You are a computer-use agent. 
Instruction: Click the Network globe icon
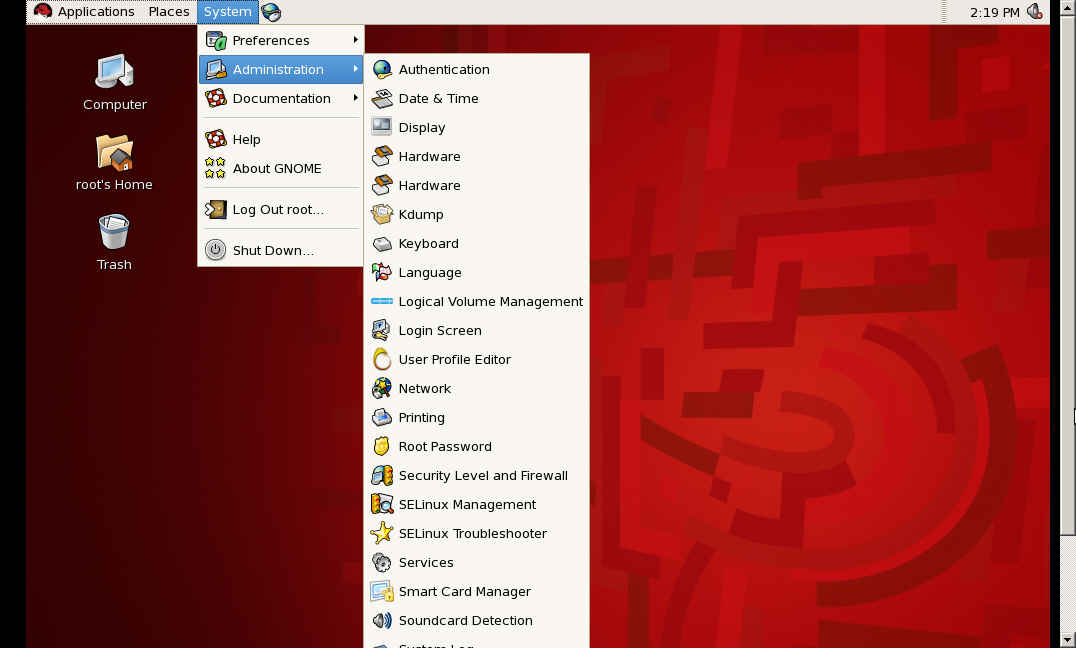click(x=382, y=389)
